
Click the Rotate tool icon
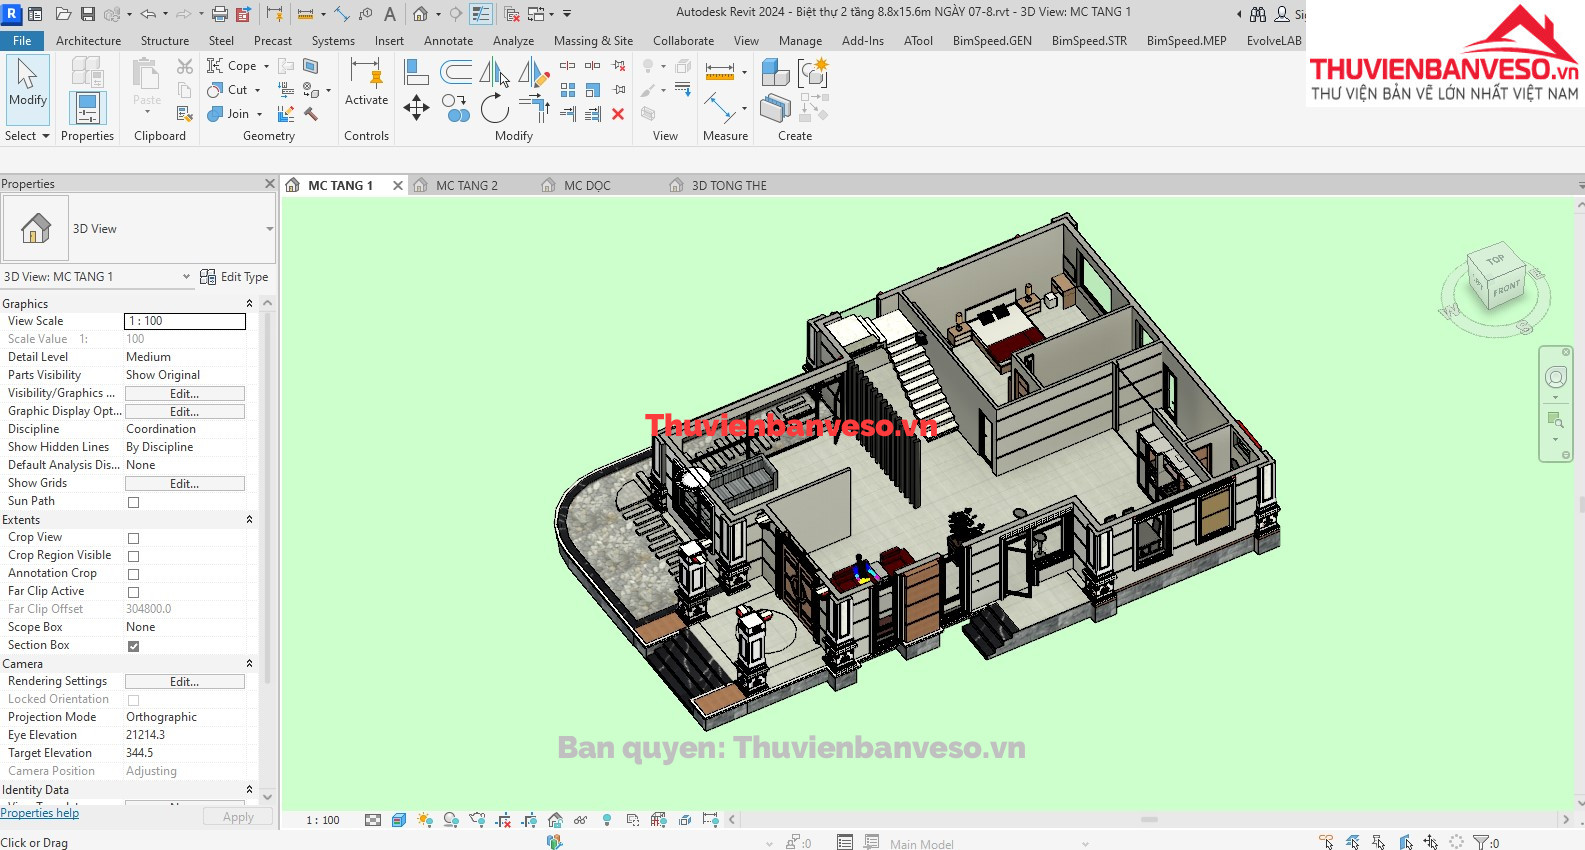point(494,108)
